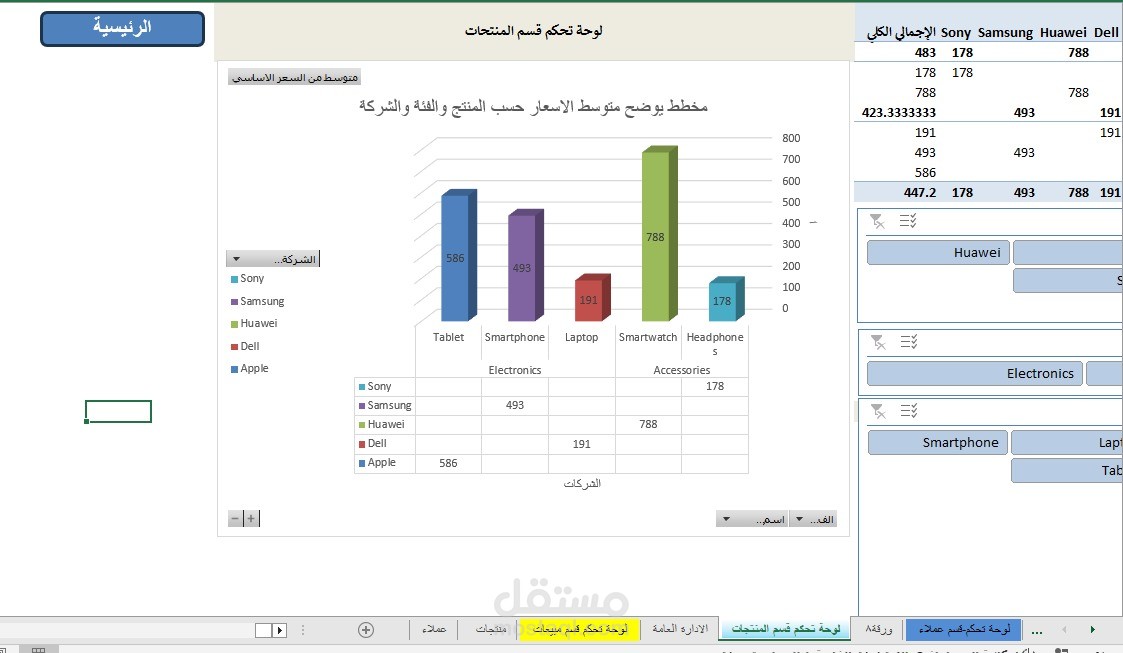Select the Apple legend entry
The image size is (1123, 653).
[x=249, y=369]
